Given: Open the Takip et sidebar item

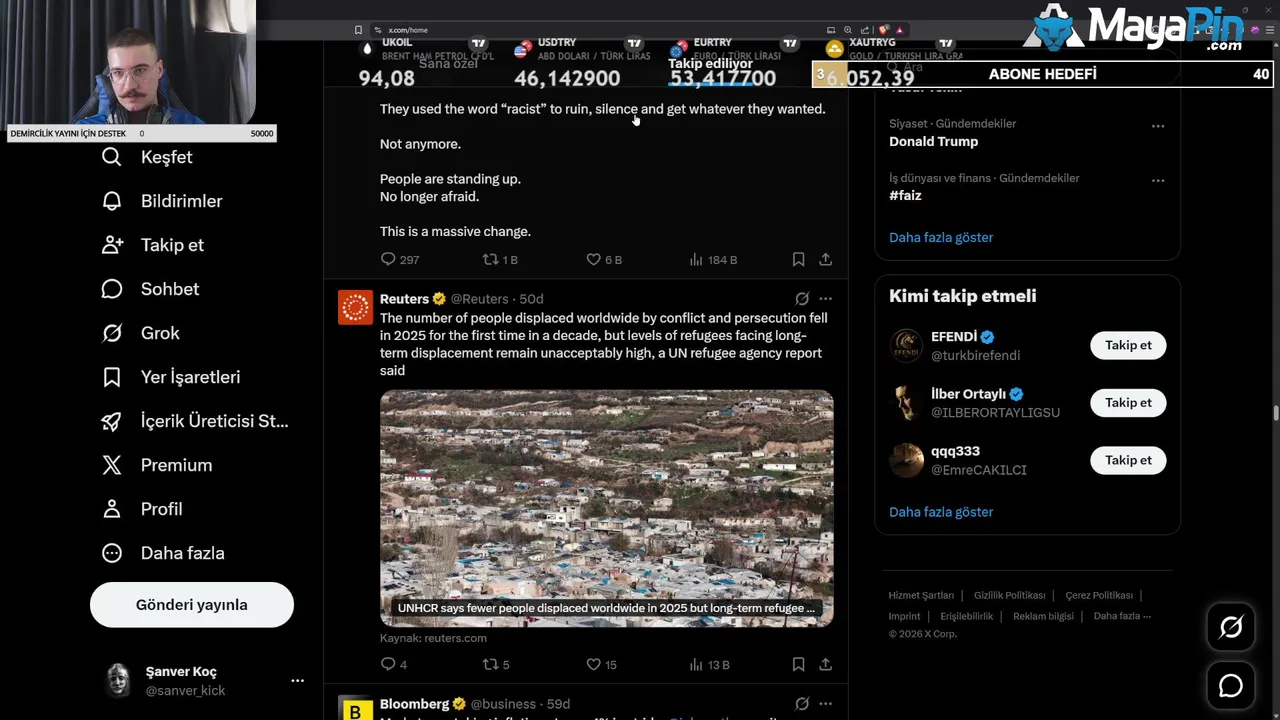Looking at the screenshot, I should [153, 245].
